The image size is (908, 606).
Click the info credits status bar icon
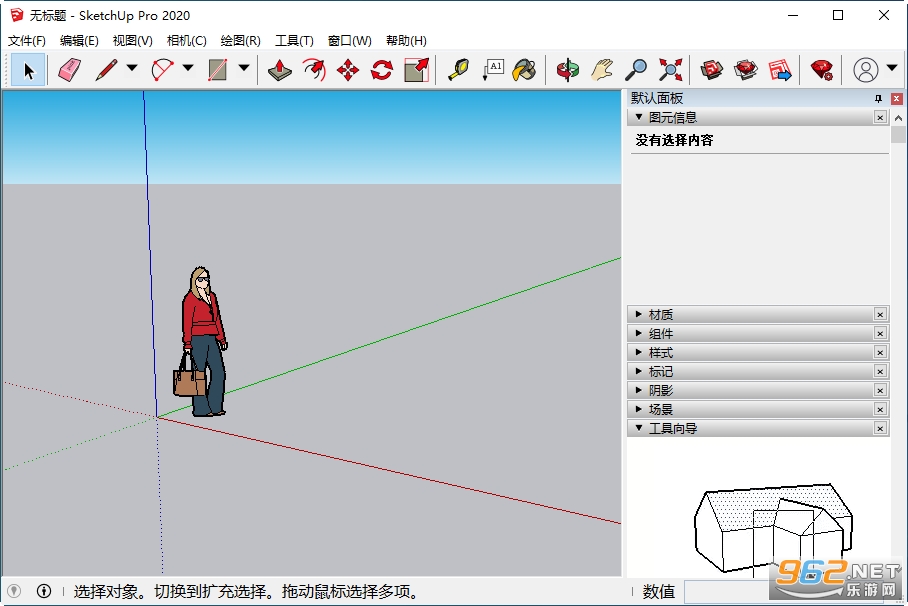pos(44,591)
